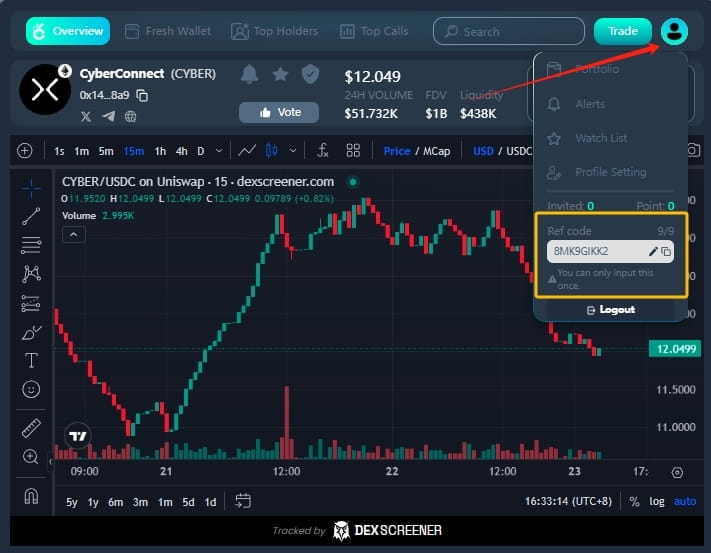Copy the CyberConnect contract address
The width and height of the screenshot is (711, 553).
click(142, 96)
